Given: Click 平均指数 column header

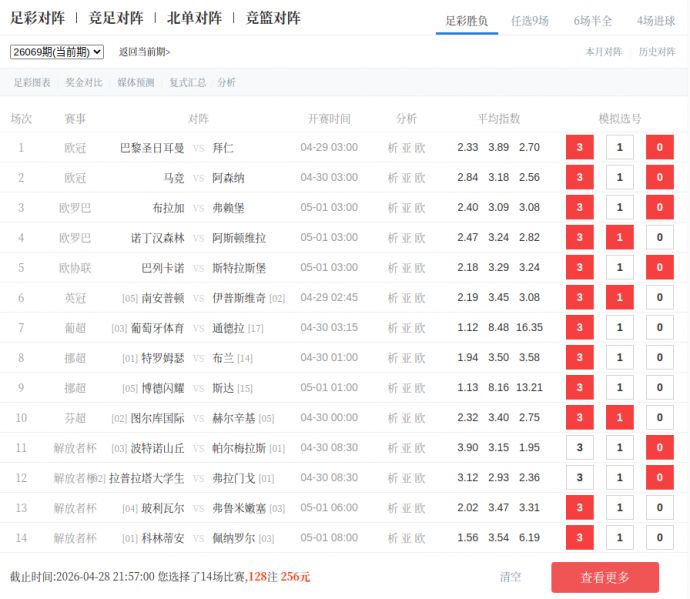Looking at the screenshot, I should 499,118.
